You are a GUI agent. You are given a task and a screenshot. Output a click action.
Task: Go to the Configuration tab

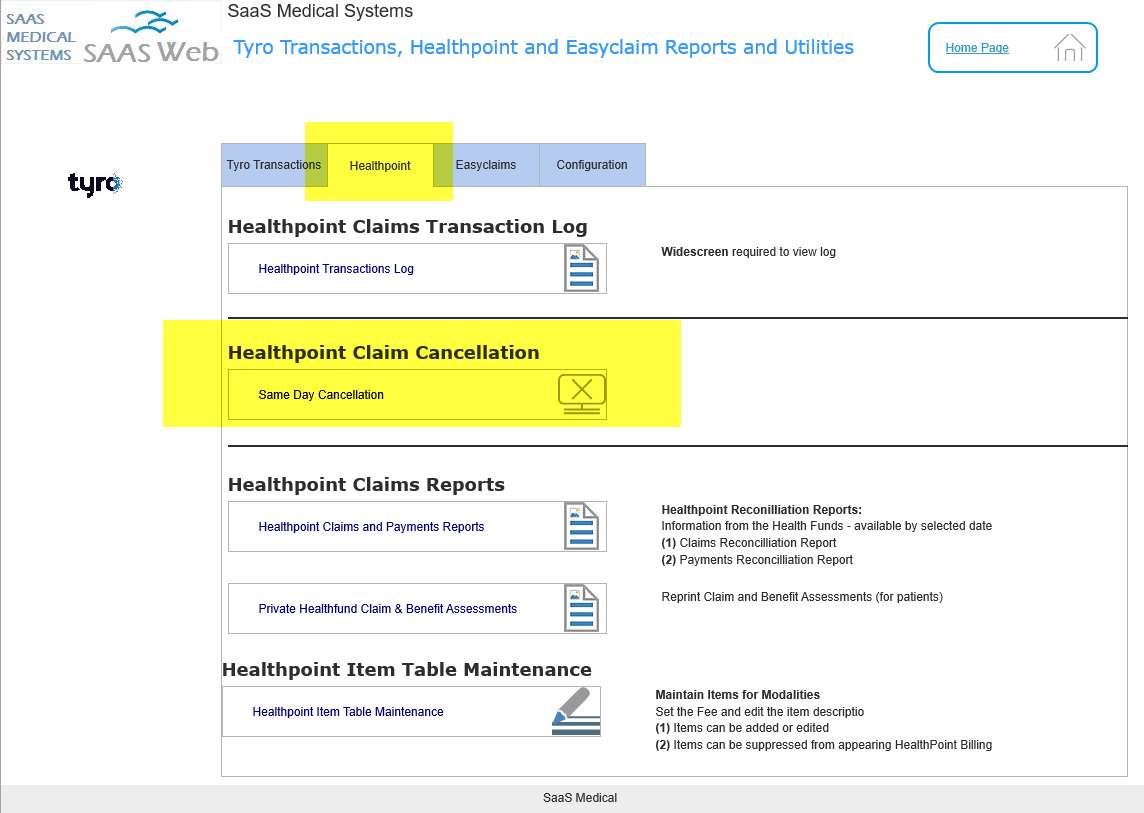(592, 165)
